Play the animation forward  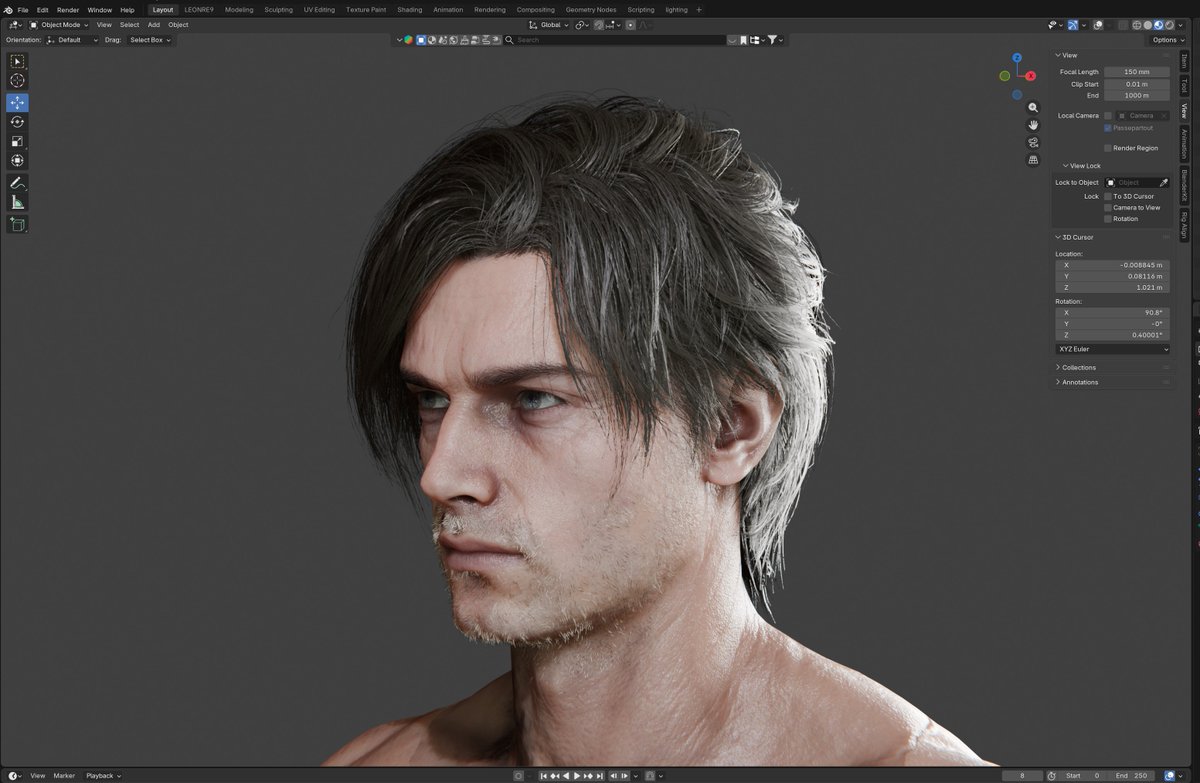coord(577,776)
